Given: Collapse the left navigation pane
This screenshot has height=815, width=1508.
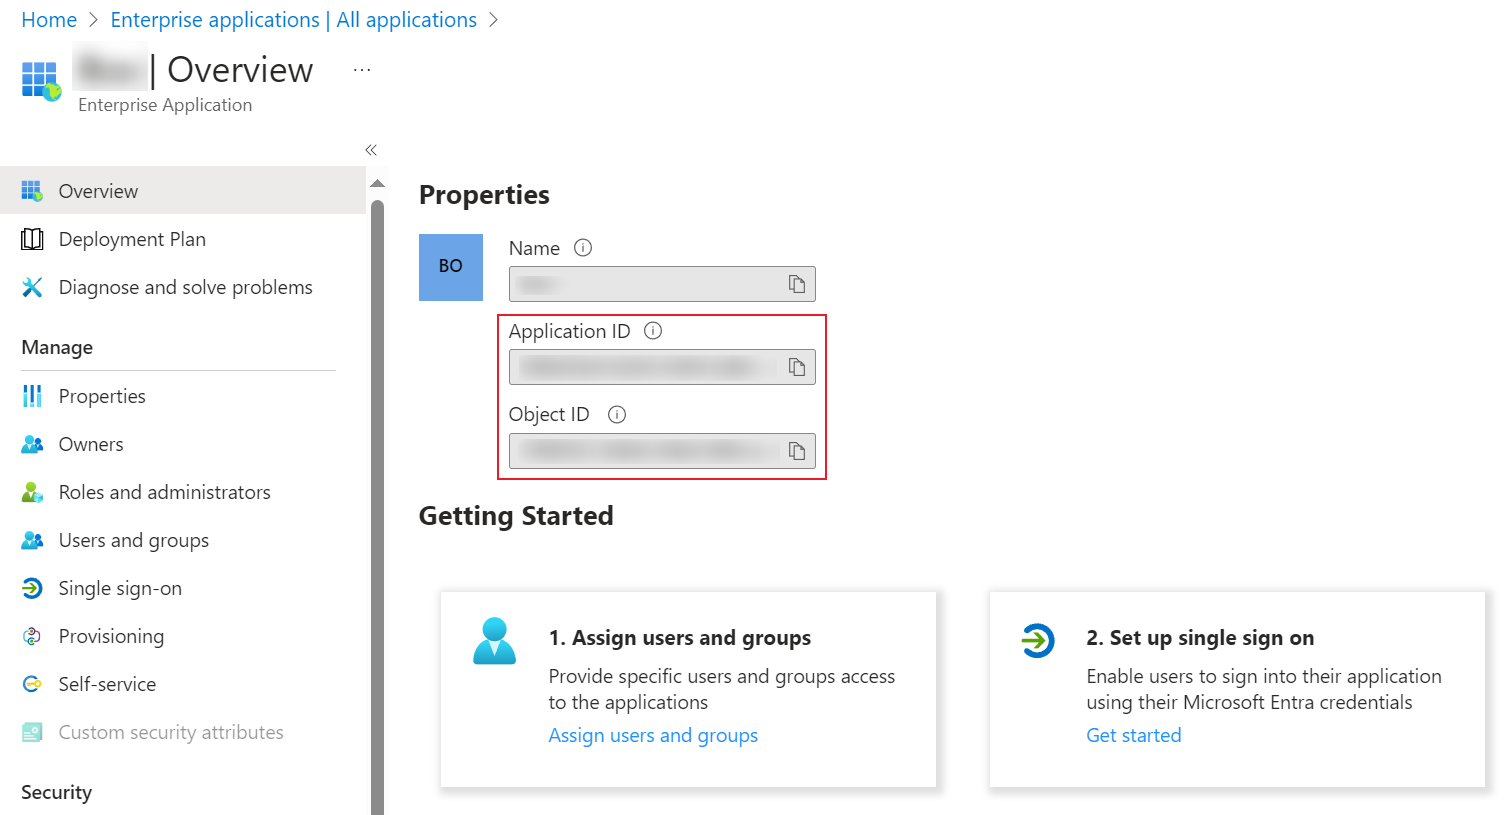Looking at the screenshot, I should [x=370, y=149].
